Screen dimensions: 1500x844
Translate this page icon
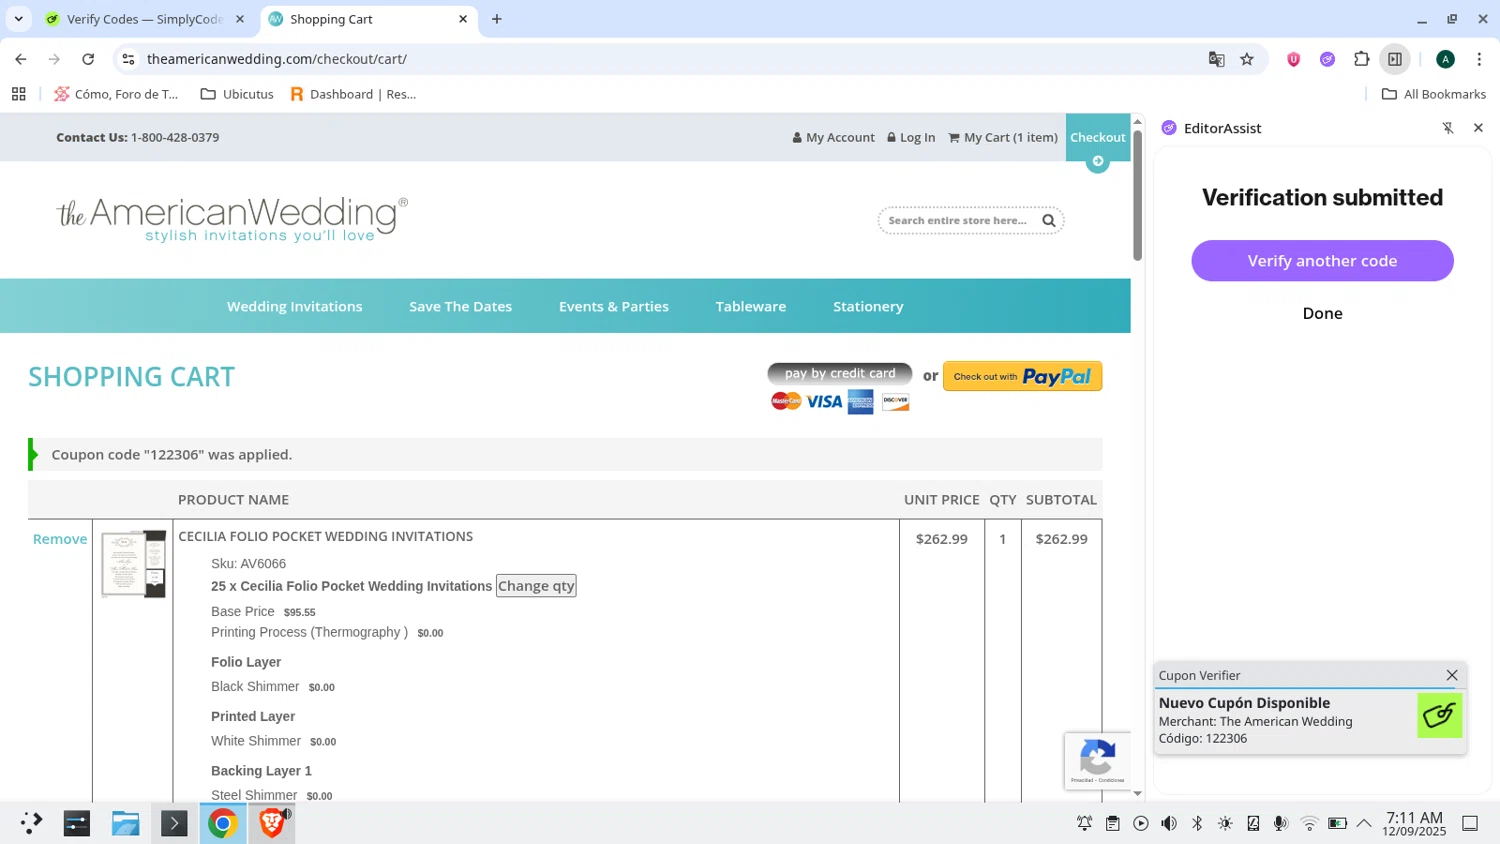1216,59
